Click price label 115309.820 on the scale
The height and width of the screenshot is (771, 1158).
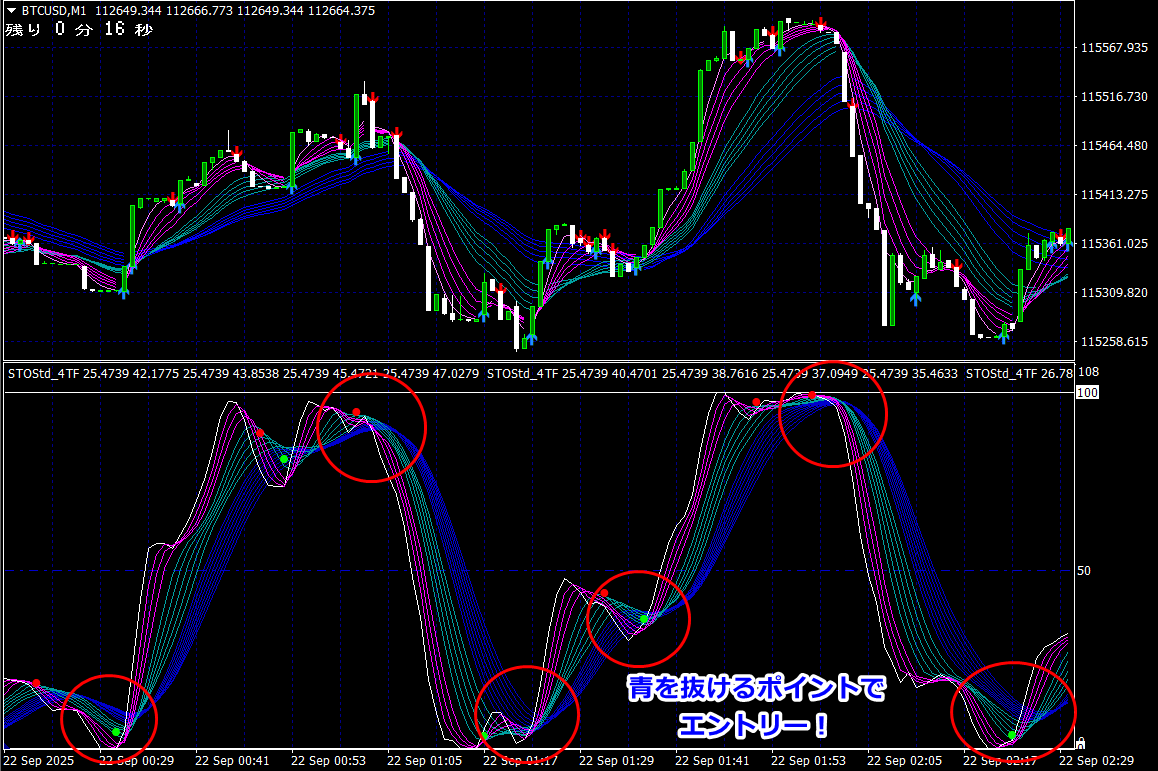coord(1114,293)
